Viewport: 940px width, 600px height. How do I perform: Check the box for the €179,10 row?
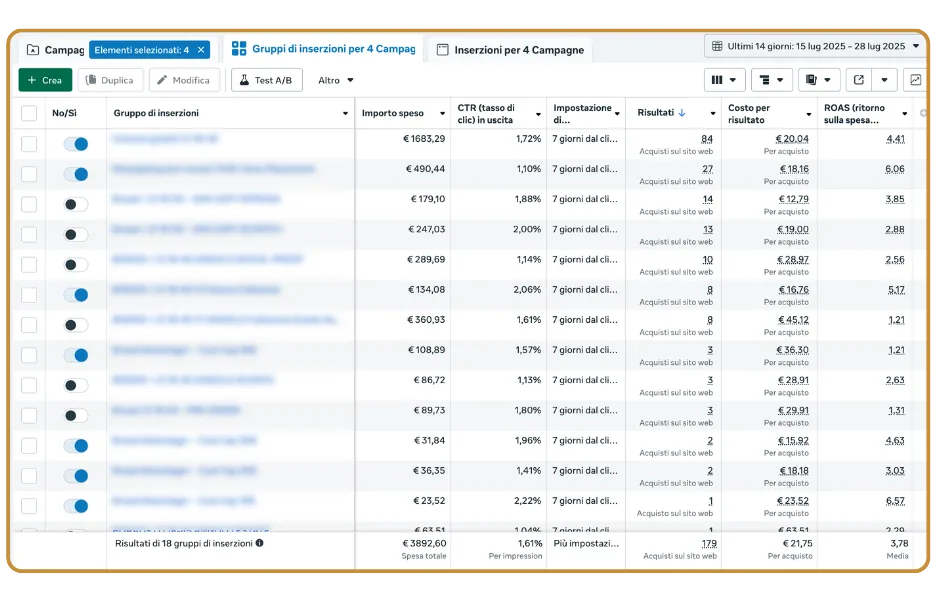(x=29, y=204)
